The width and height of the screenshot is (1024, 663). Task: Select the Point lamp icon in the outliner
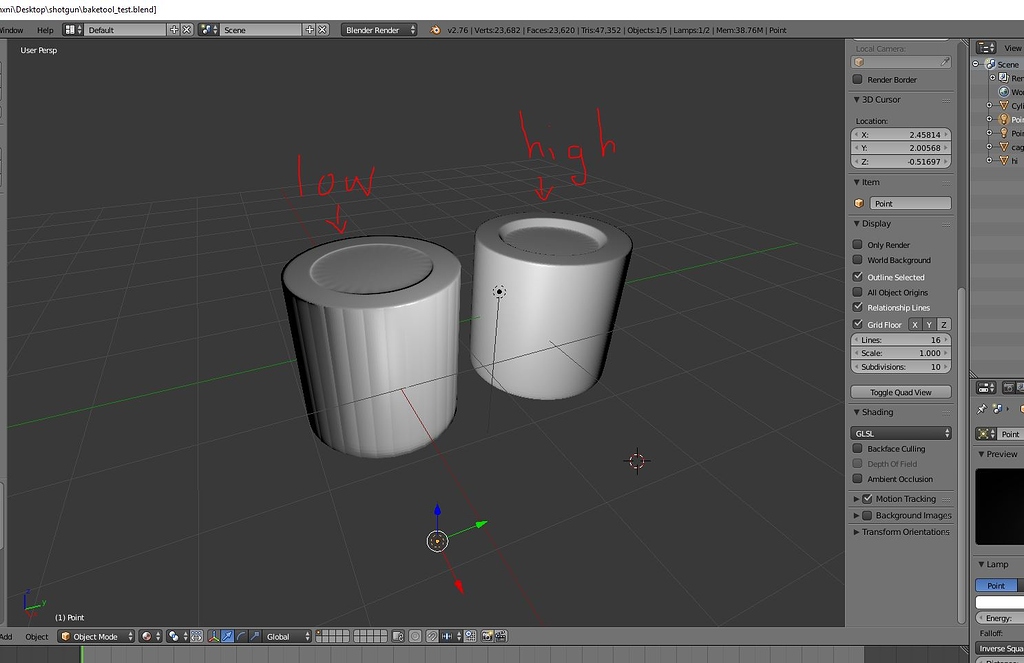pos(1004,119)
